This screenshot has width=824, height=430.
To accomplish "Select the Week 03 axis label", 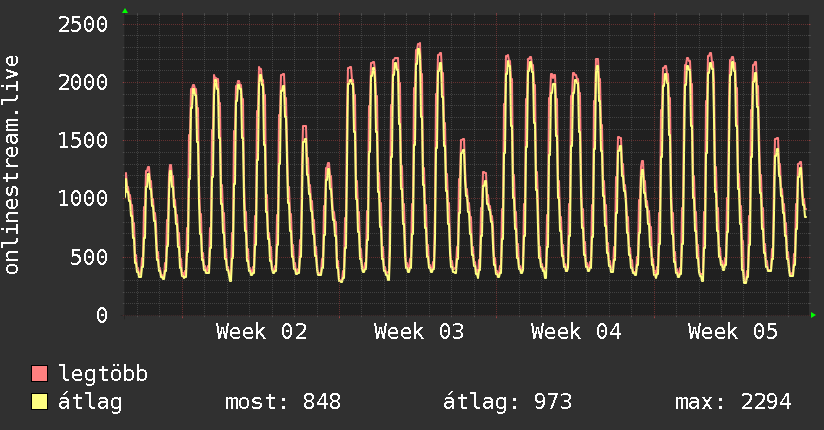I will (419, 332).
